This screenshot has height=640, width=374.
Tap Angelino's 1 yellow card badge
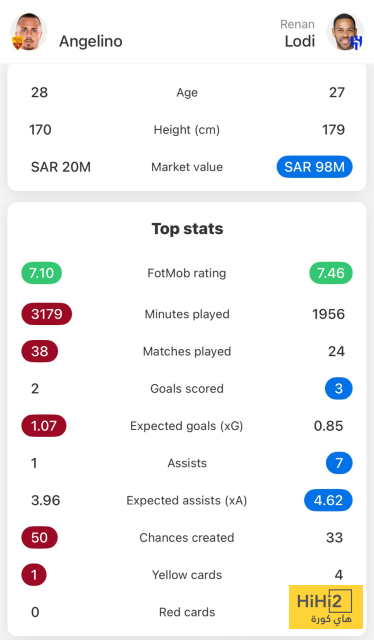point(34,575)
